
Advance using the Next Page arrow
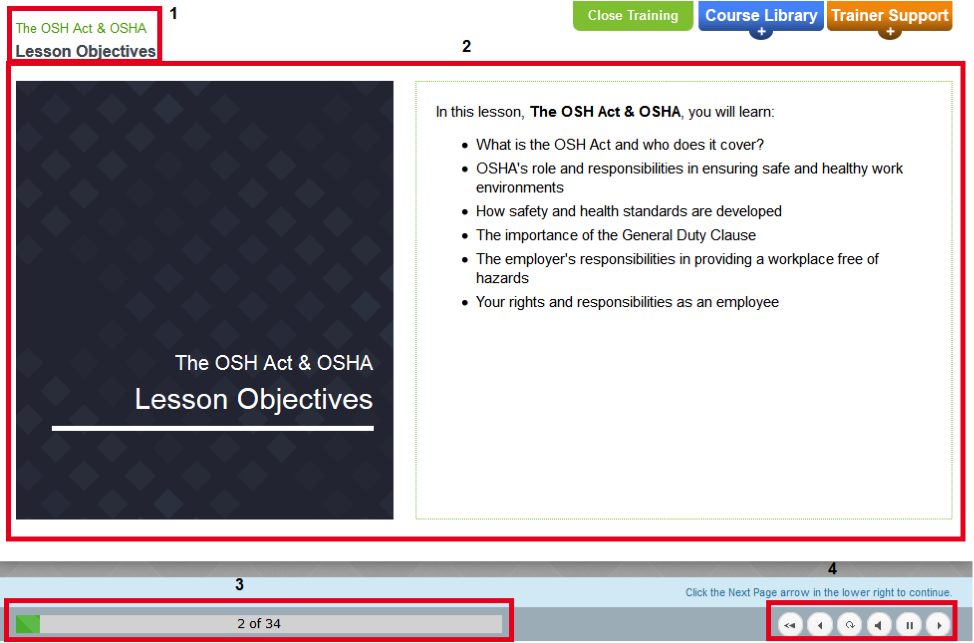coord(938,625)
